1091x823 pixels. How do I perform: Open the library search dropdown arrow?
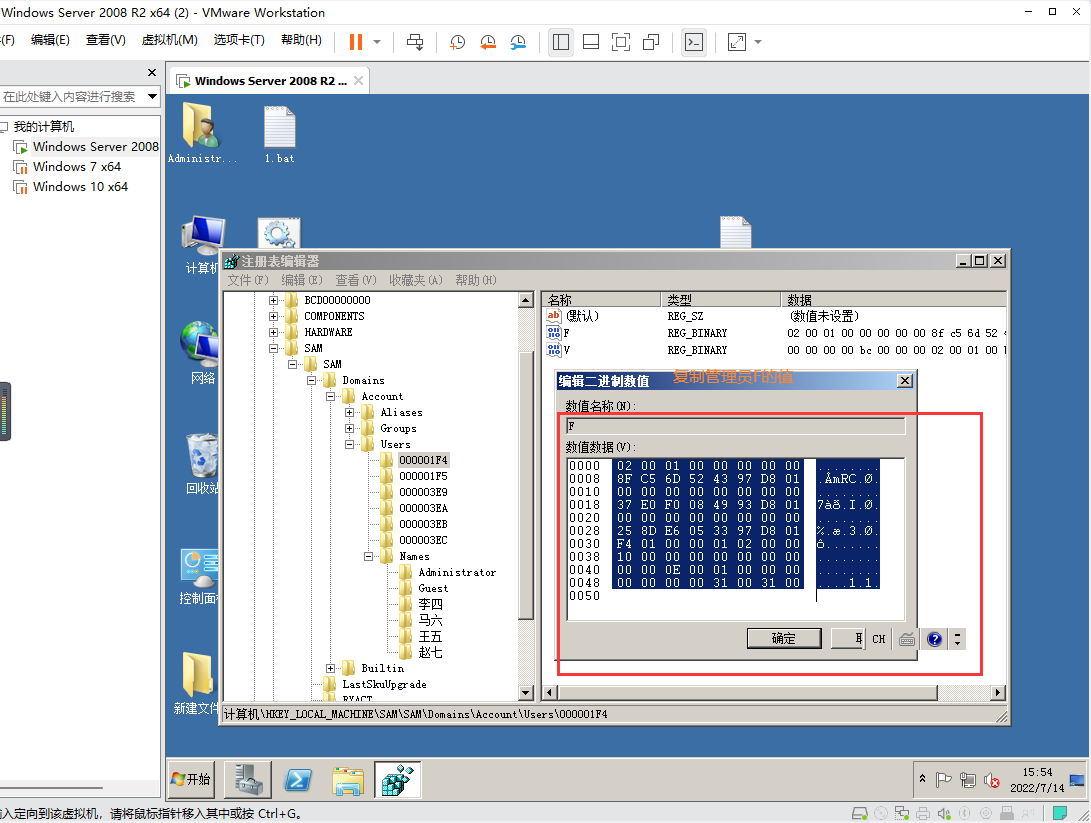[152, 97]
